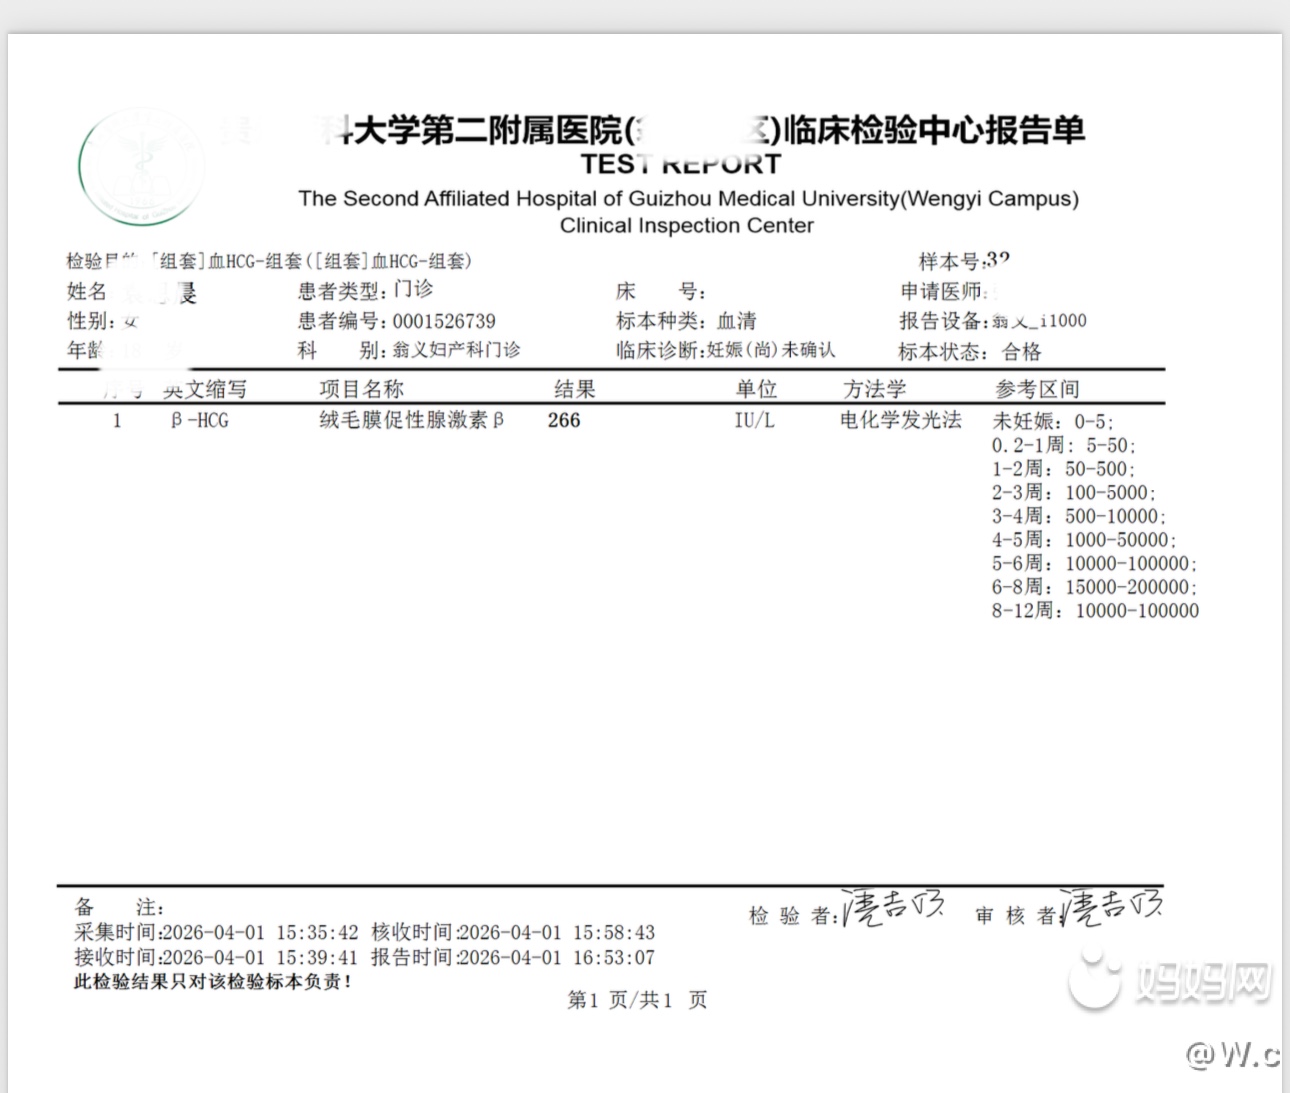This screenshot has height=1093, width=1290.
Task: Click the signature beside 审核者
Action: (x=1111, y=907)
